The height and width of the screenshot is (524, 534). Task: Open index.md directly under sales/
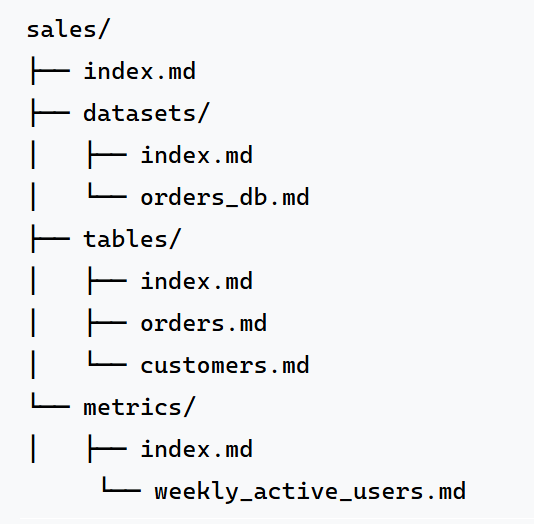140,71
